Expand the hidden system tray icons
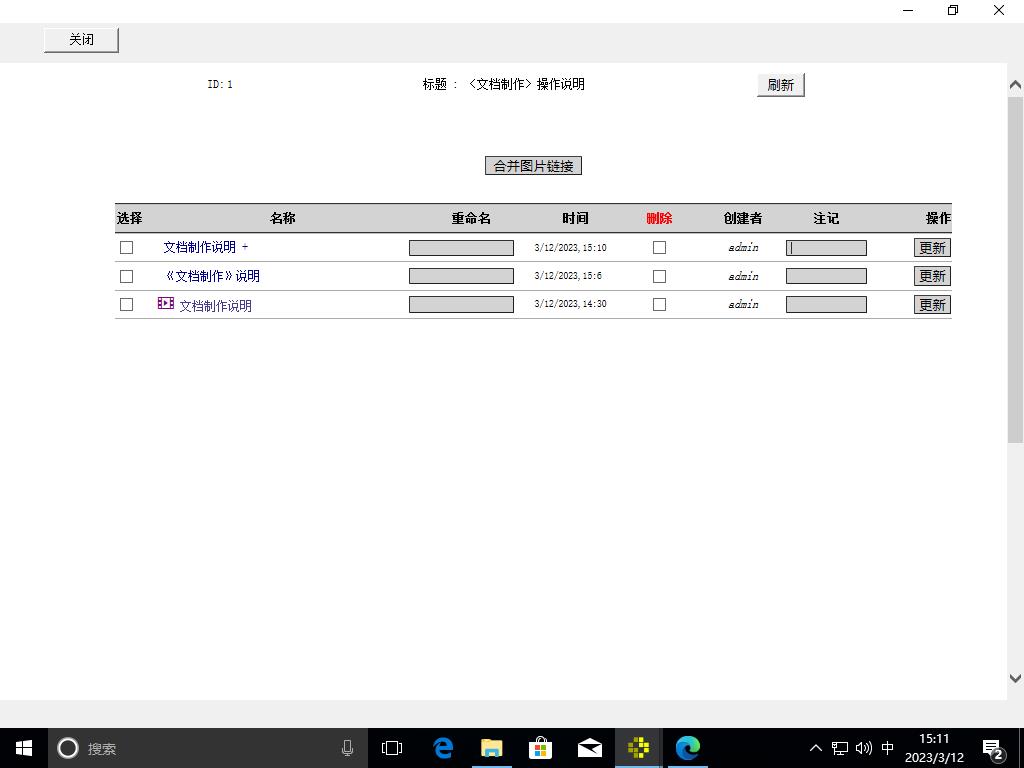This screenshot has height=768, width=1024. [x=815, y=748]
